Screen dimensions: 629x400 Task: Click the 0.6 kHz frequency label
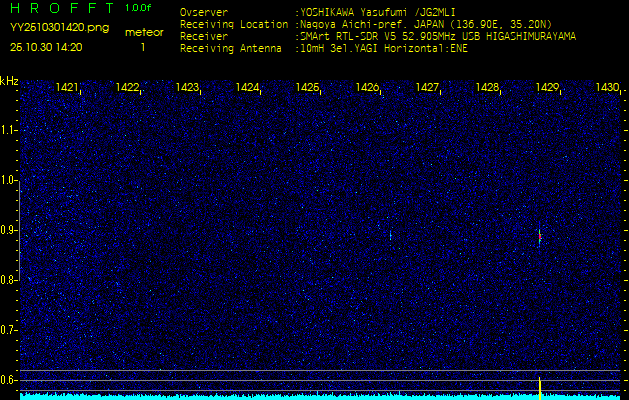pos(8,380)
